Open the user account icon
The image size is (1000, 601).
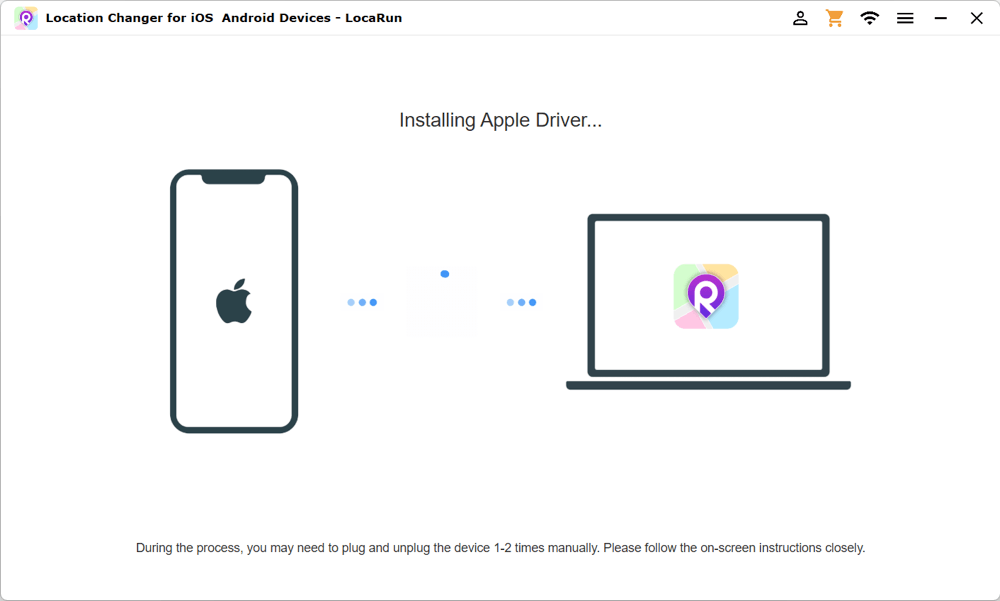pyautogui.click(x=800, y=18)
